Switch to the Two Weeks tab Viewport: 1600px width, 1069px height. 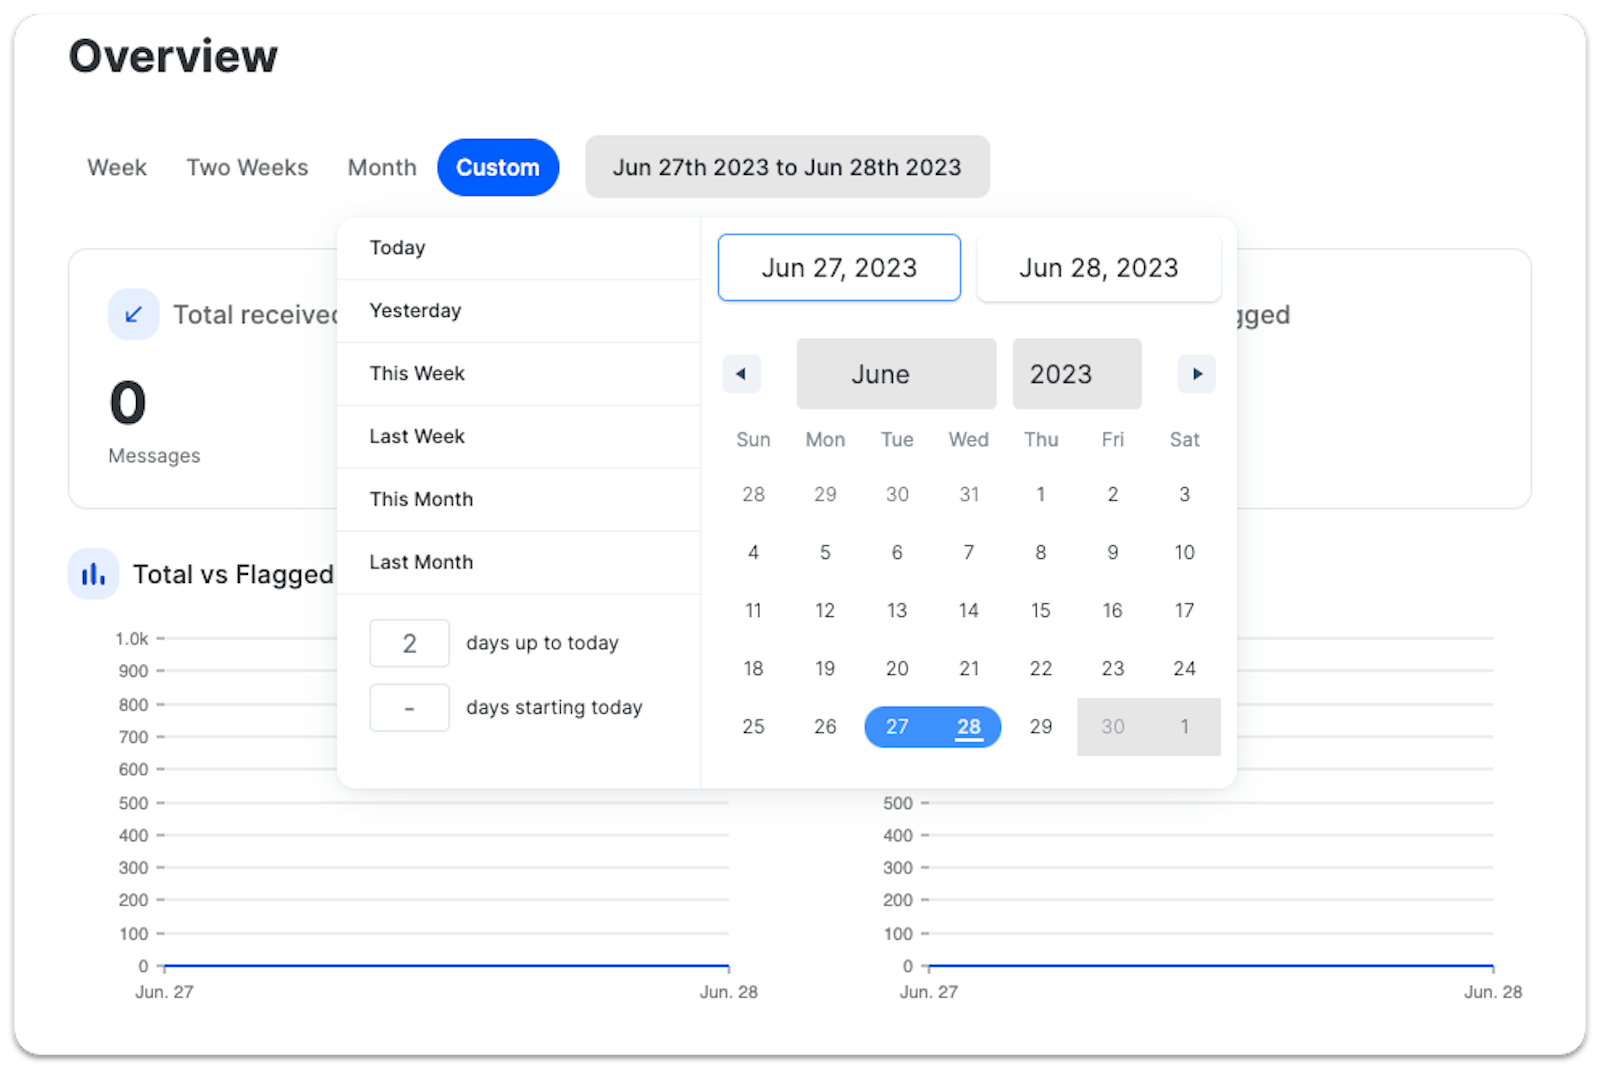tap(246, 167)
